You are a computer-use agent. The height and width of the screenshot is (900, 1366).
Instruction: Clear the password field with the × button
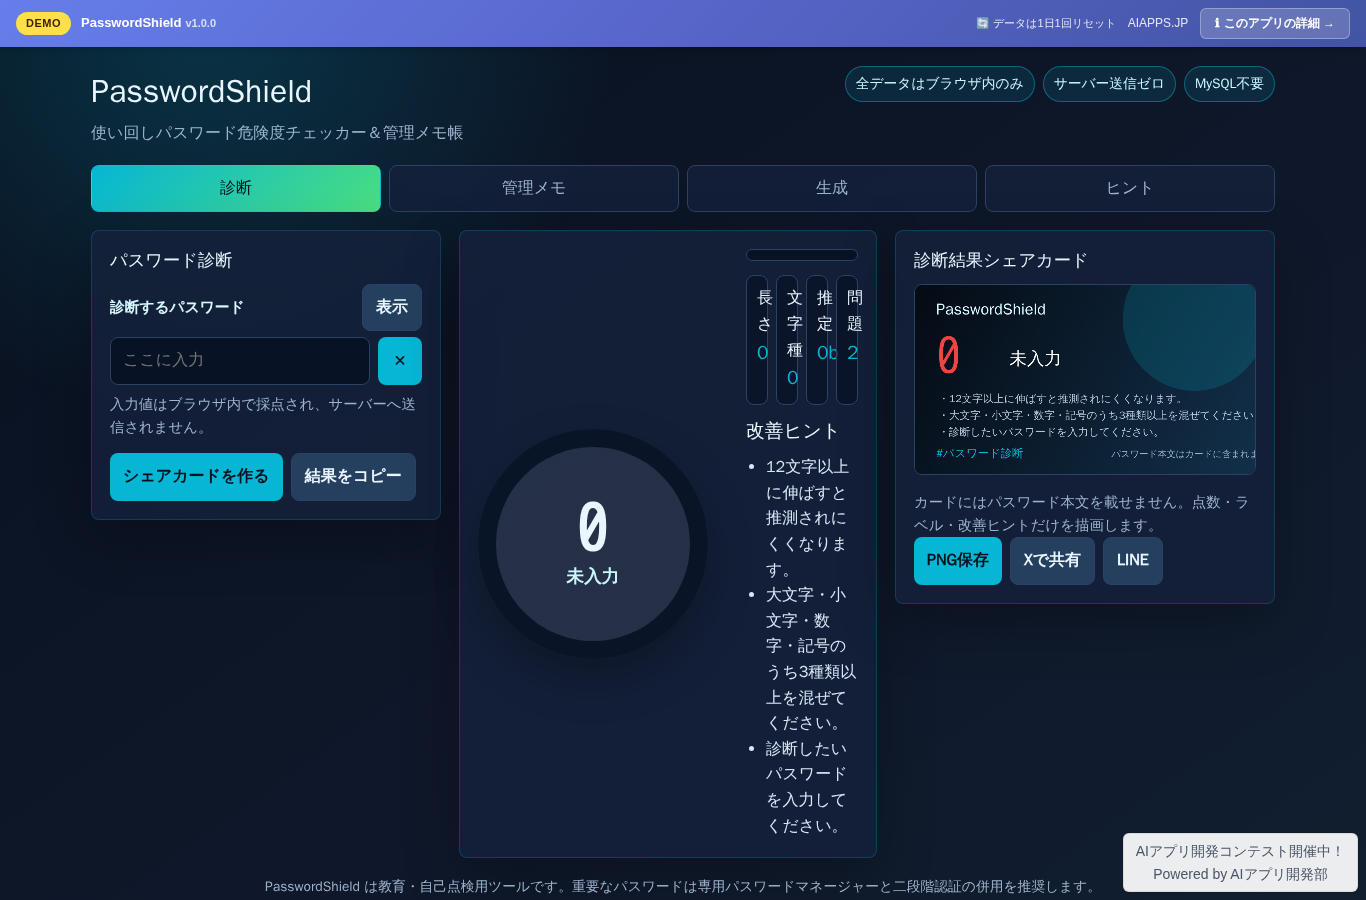point(400,361)
